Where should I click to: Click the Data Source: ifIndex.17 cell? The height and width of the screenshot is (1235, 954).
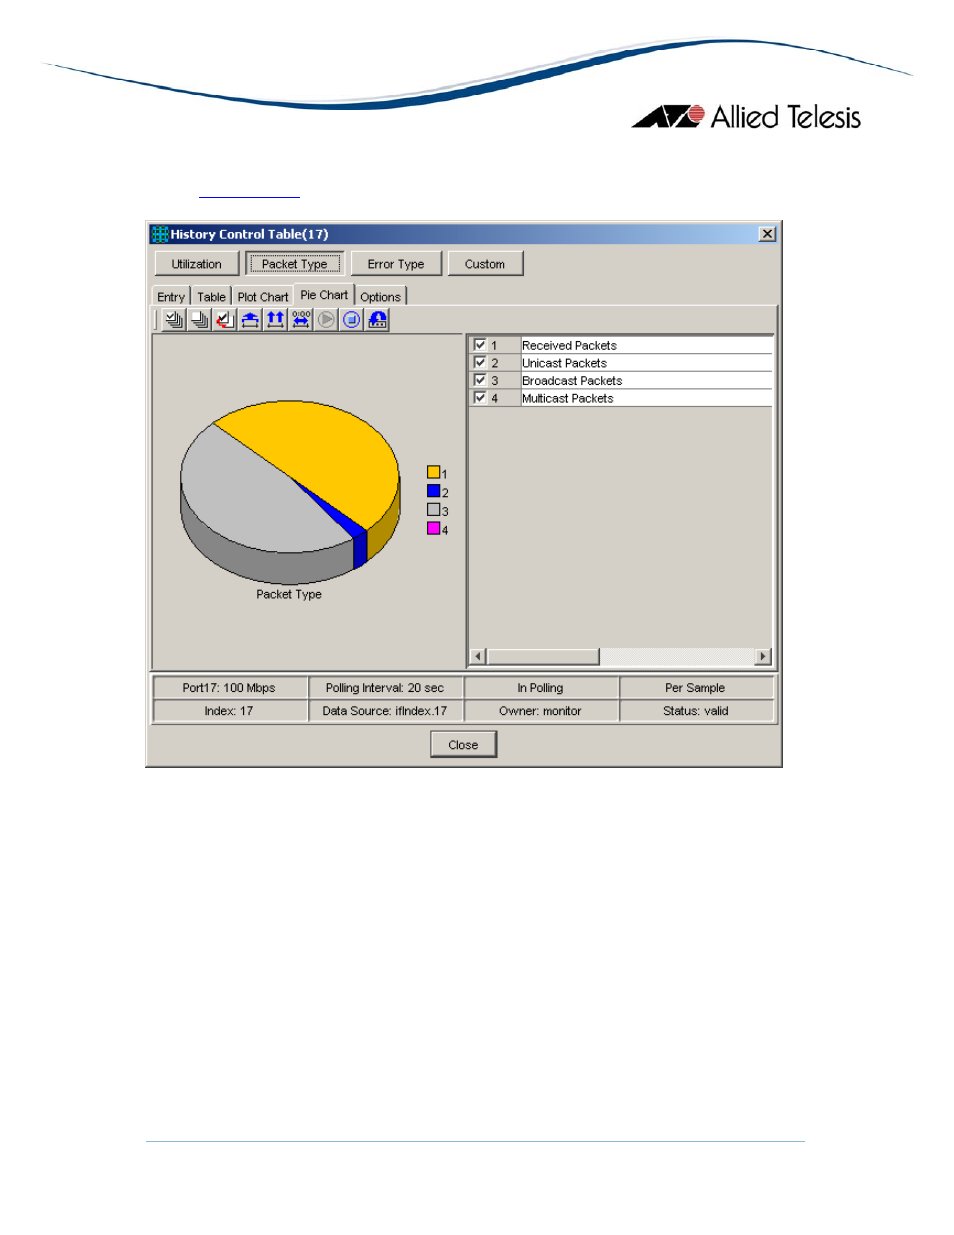click(x=385, y=711)
